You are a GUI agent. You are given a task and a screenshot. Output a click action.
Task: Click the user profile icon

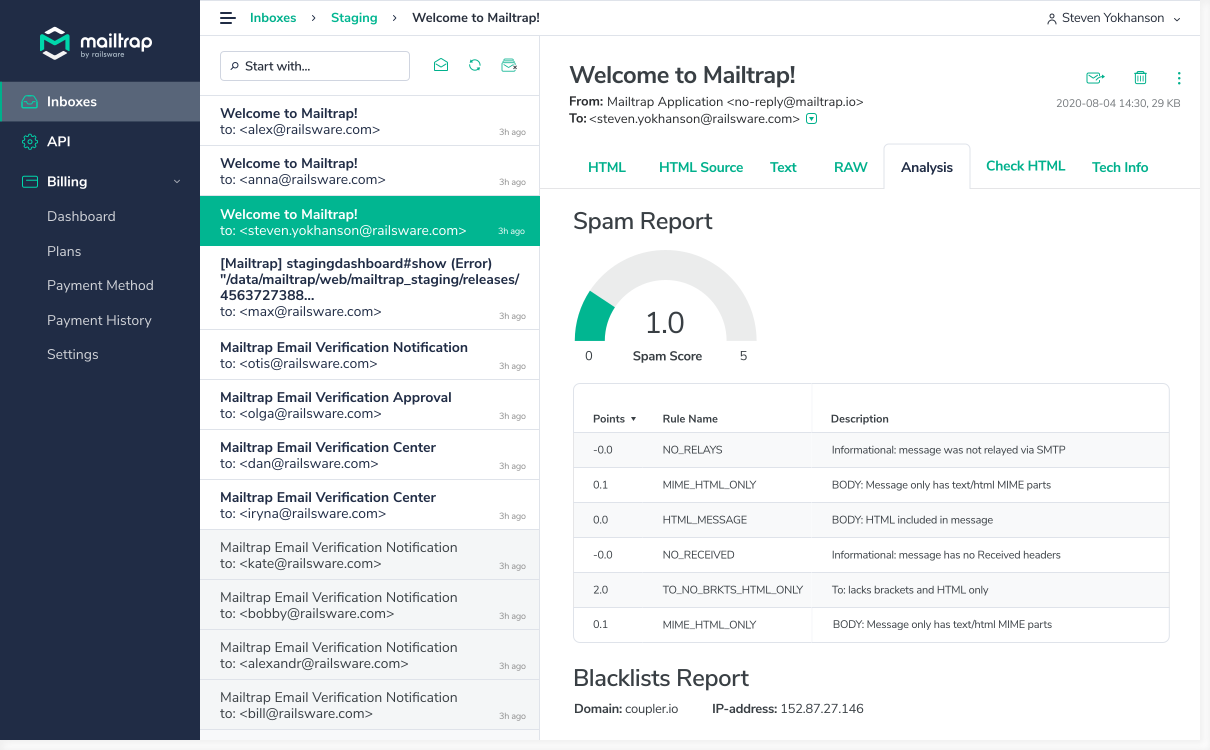point(1051,19)
